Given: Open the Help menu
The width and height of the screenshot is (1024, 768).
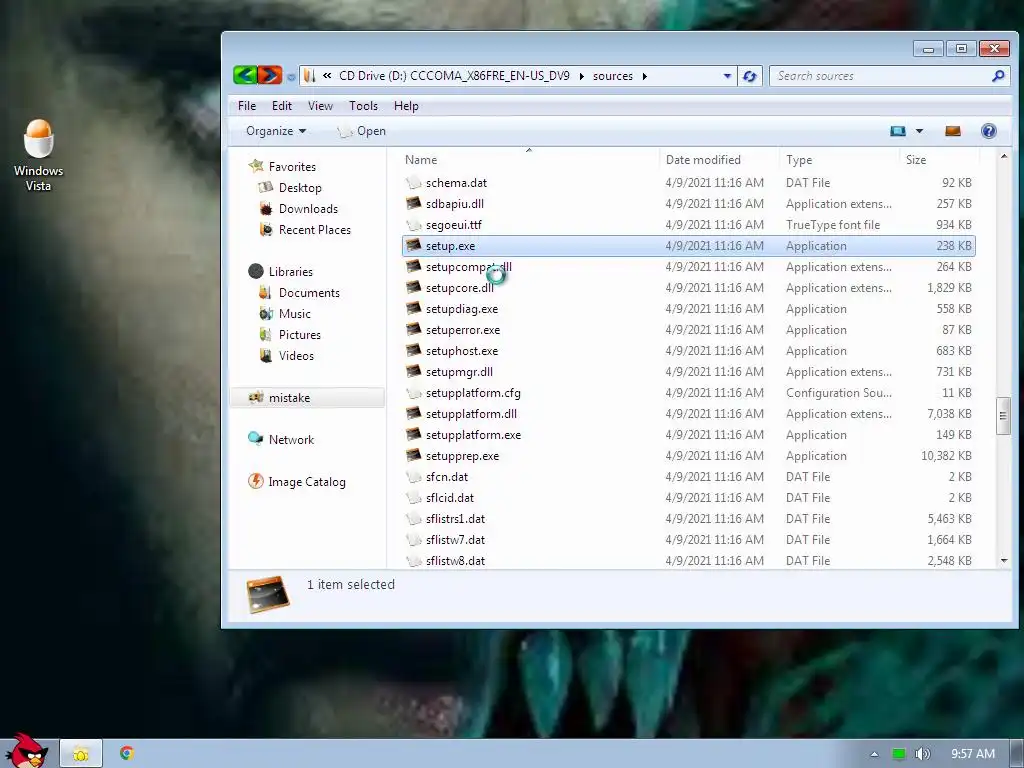Looking at the screenshot, I should (x=406, y=106).
